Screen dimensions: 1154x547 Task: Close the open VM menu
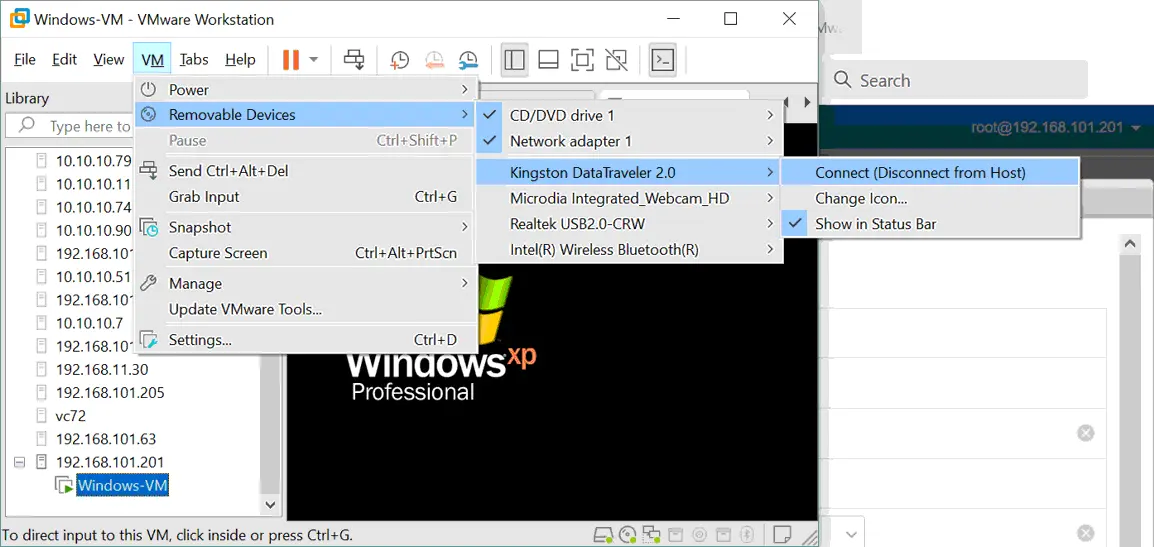click(152, 60)
